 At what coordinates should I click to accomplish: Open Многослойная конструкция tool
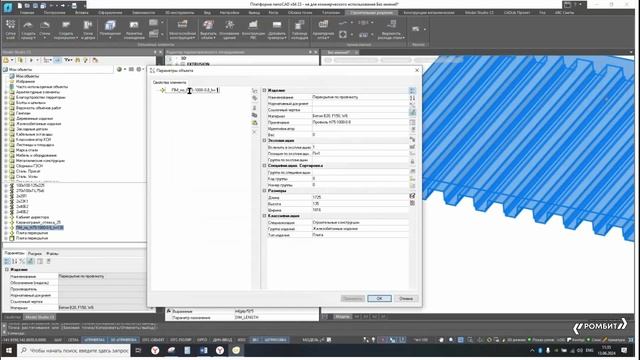[x=182, y=29]
